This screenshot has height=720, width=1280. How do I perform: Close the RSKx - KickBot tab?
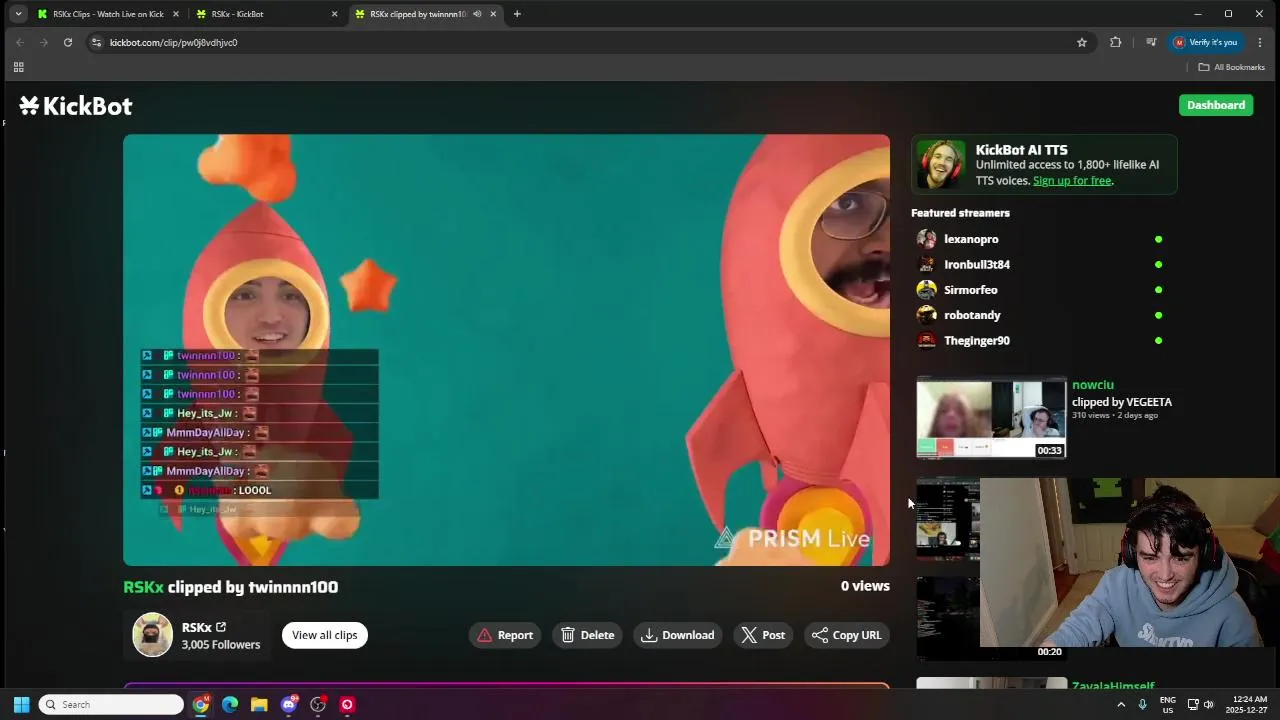[x=334, y=14]
